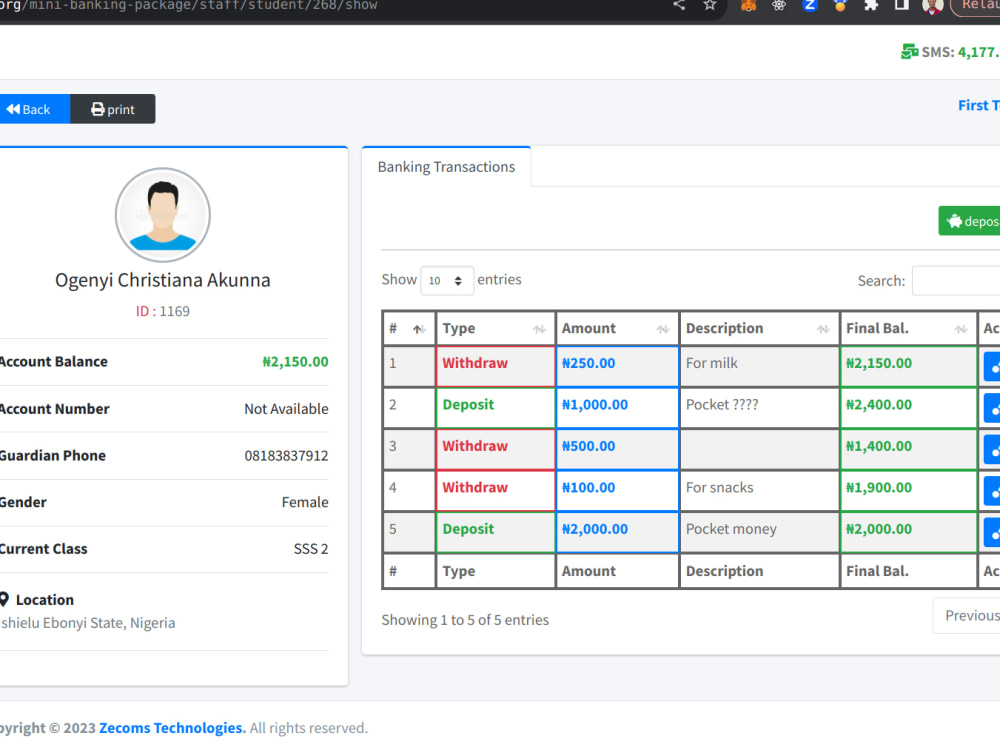Open the deposit button with piggy bank
This screenshot has height=750, width=1000.
click(969, 221)
